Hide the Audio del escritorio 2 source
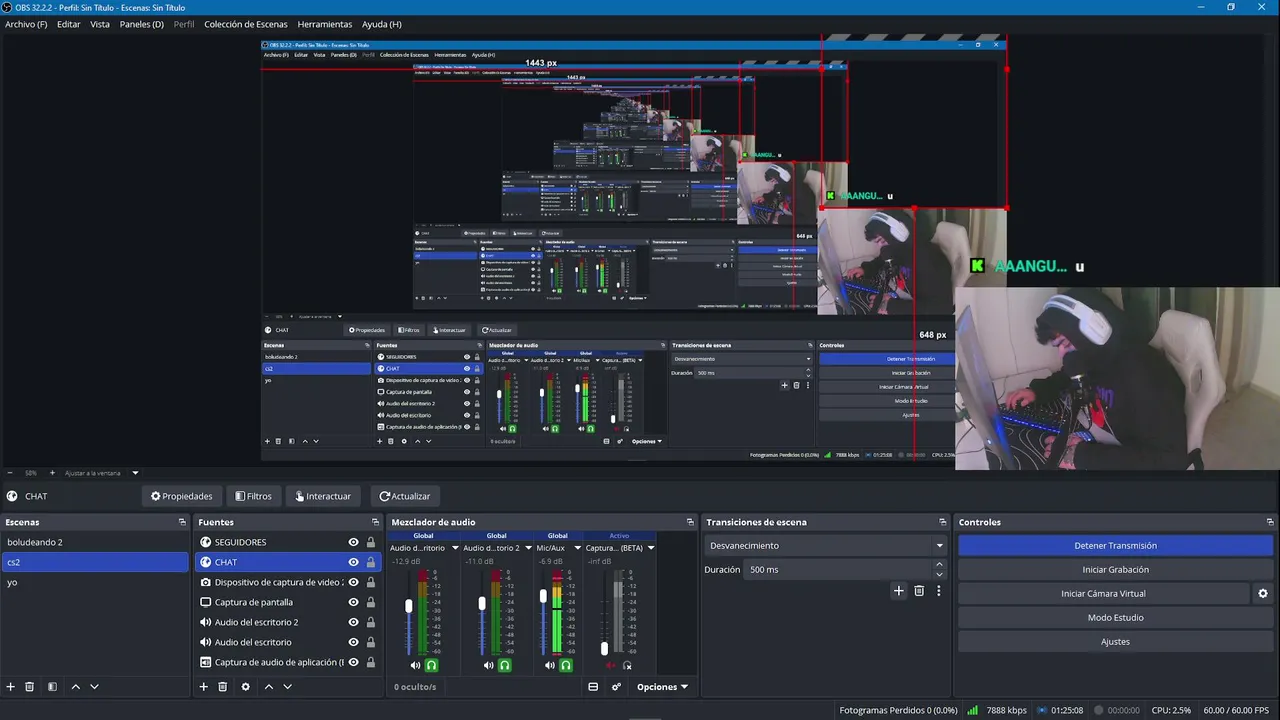This screenshot has width=1280, height=720. coord(353,622)
